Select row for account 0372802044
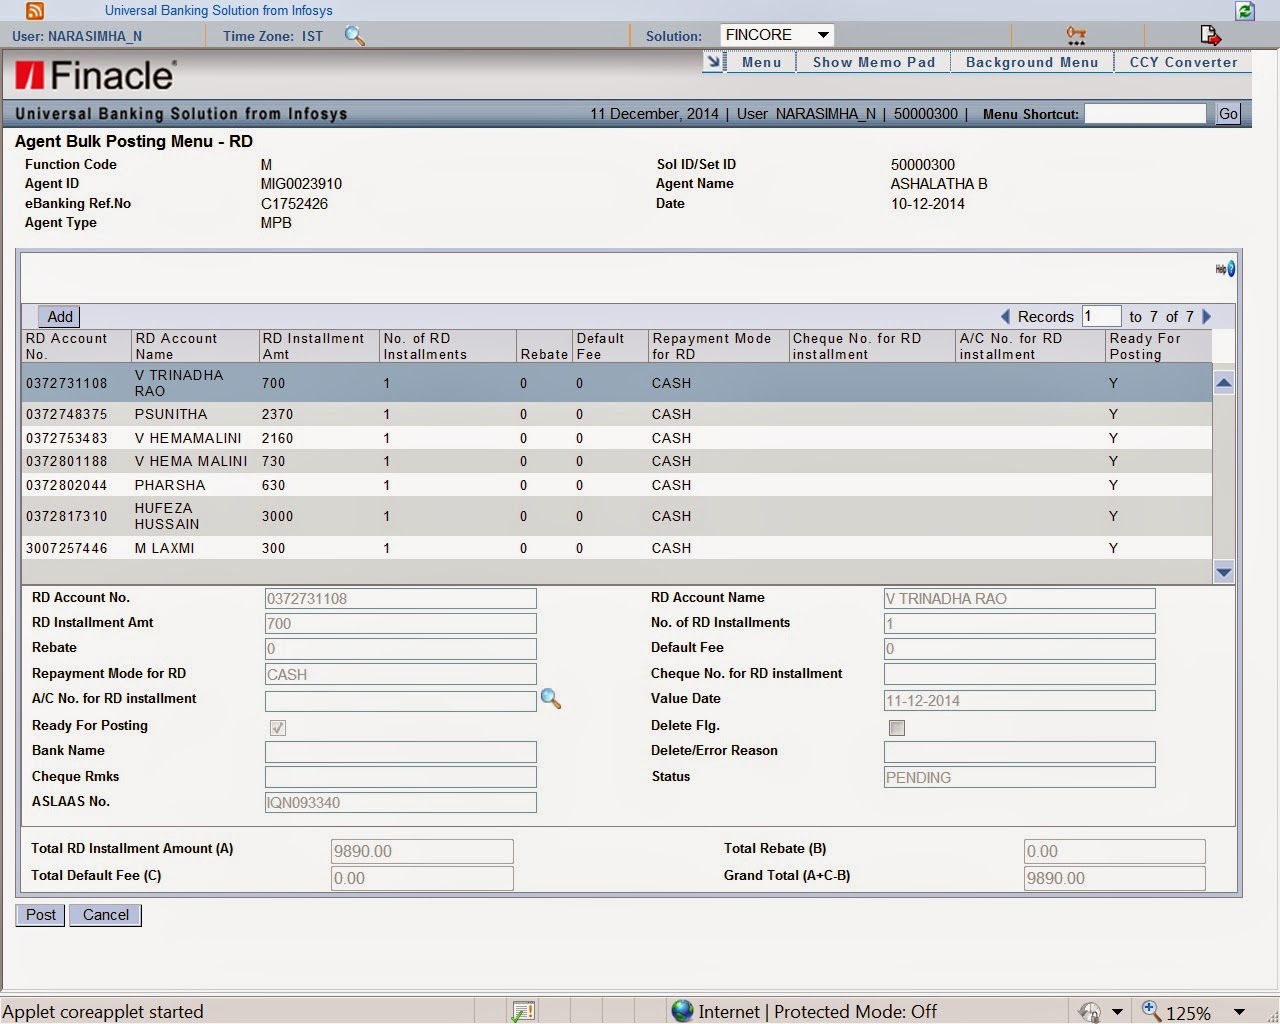Screen dimensions: 1280x1024 (x=617, y=485)
